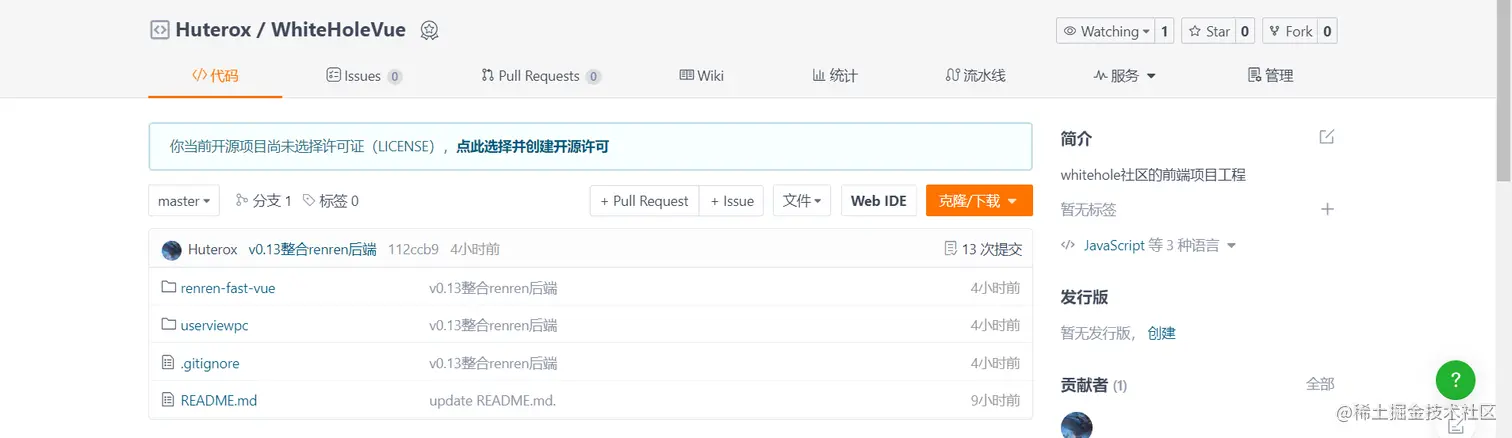1512x438 pixels.
Task: Click the folder icon beside userviewpc
Action: [x=168, y=324]
